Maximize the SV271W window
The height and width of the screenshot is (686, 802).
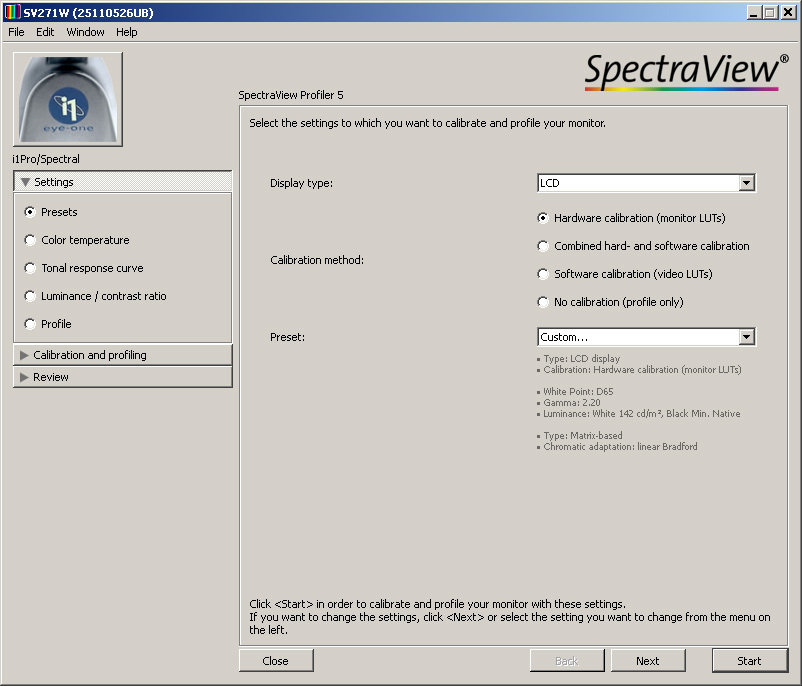coord(770,13)
